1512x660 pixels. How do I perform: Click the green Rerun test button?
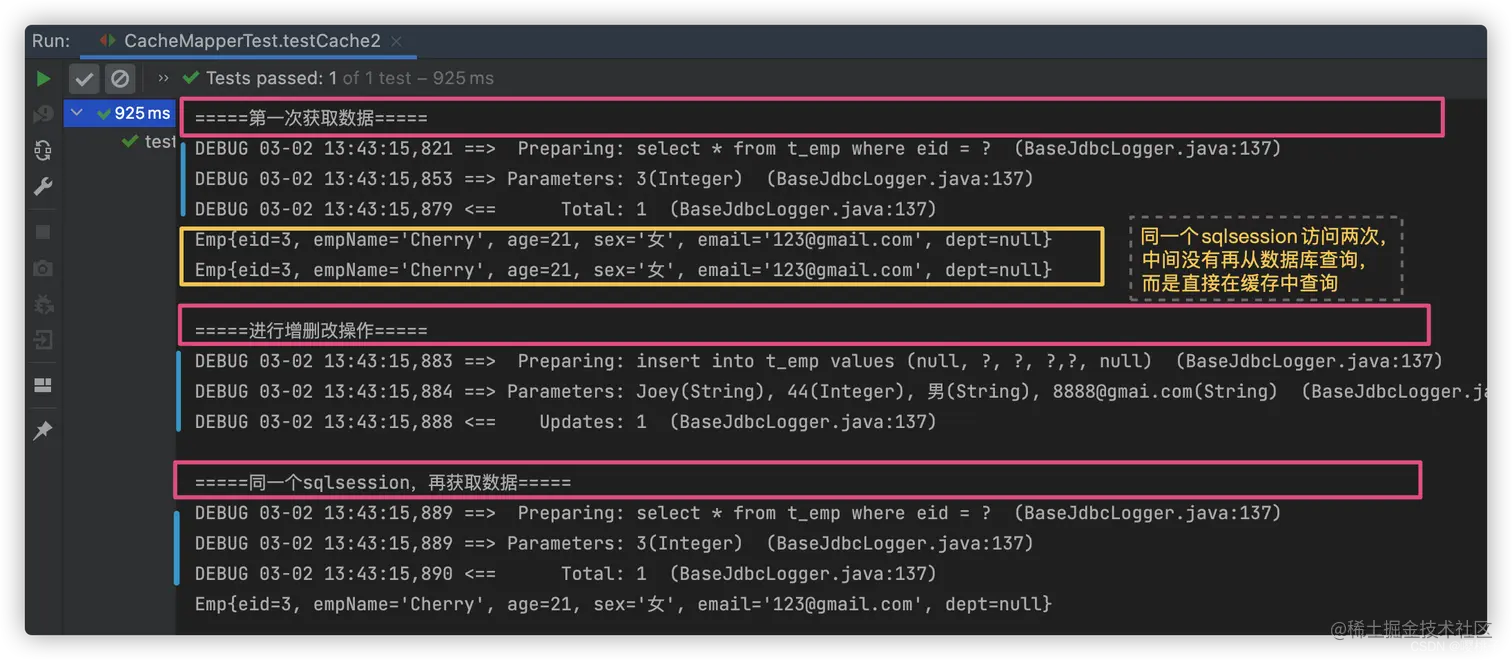pos(43,78)
